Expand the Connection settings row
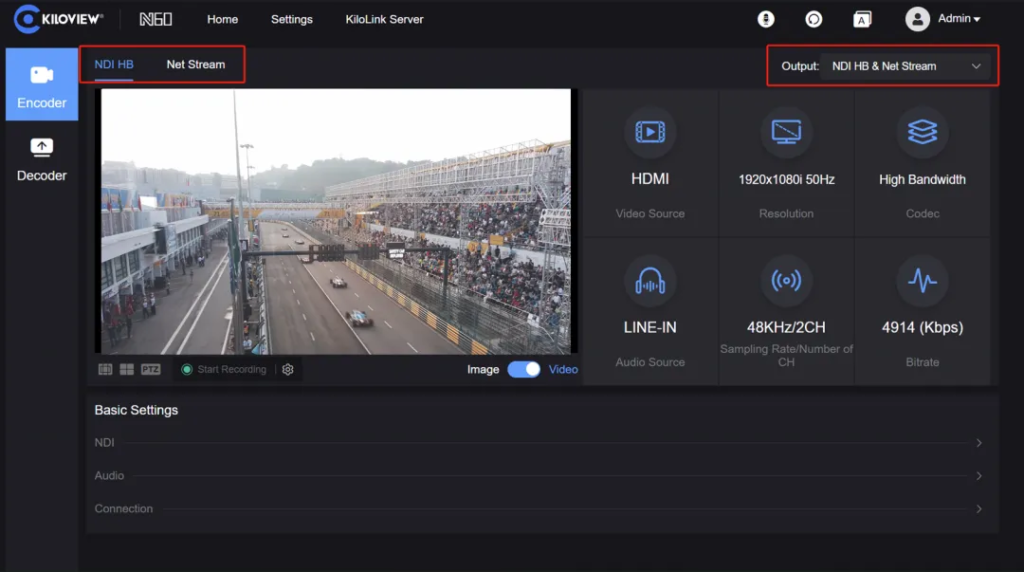1024x572 pixels. tap(539, 509)
